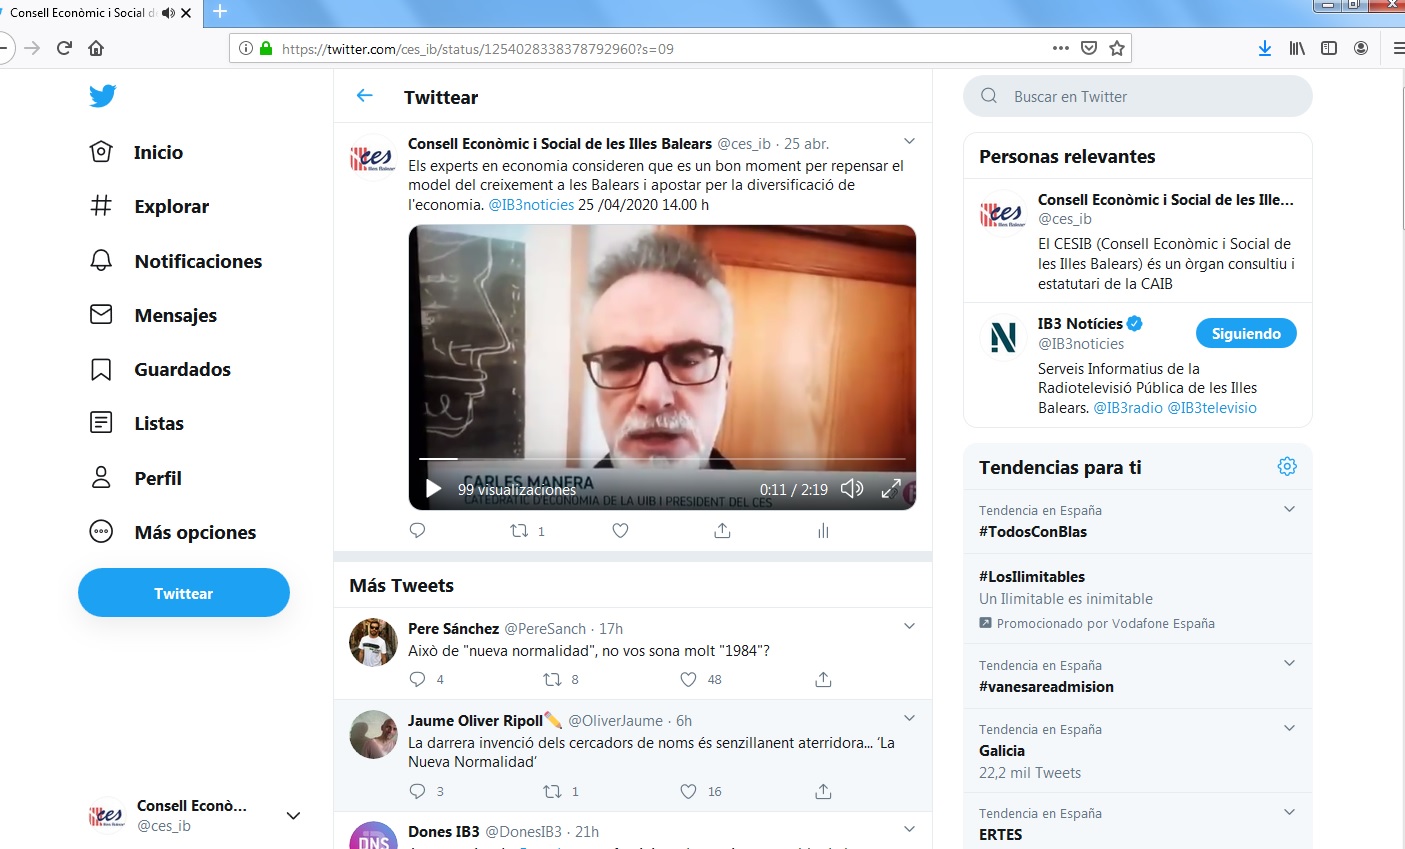
Task: Open options chevron on the CES tweet
Action: pyautogui.click(x=909, y=141)
